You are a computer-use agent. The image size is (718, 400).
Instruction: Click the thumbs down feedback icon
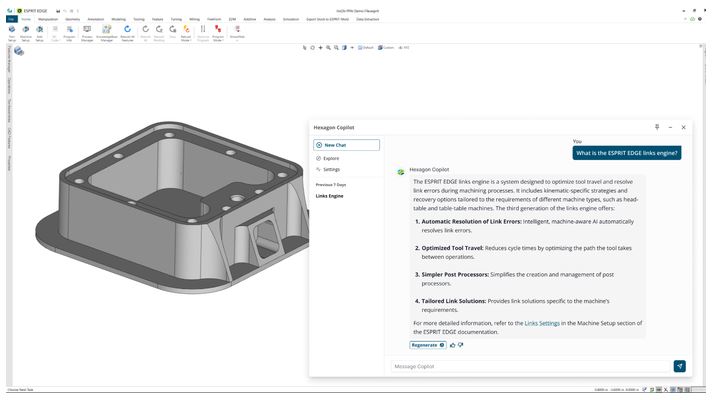coord(461,344)
